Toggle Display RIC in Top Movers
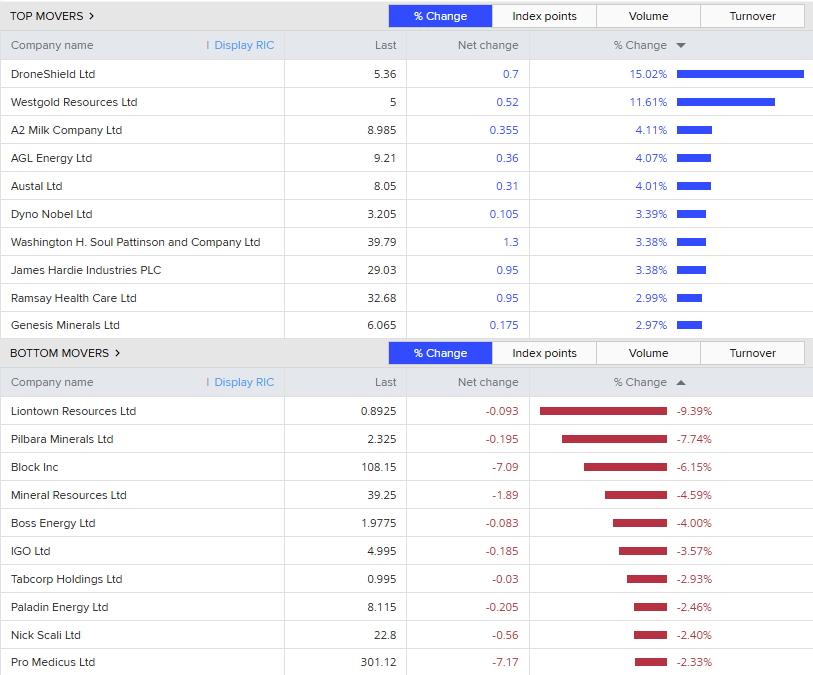 coord(243,45)
